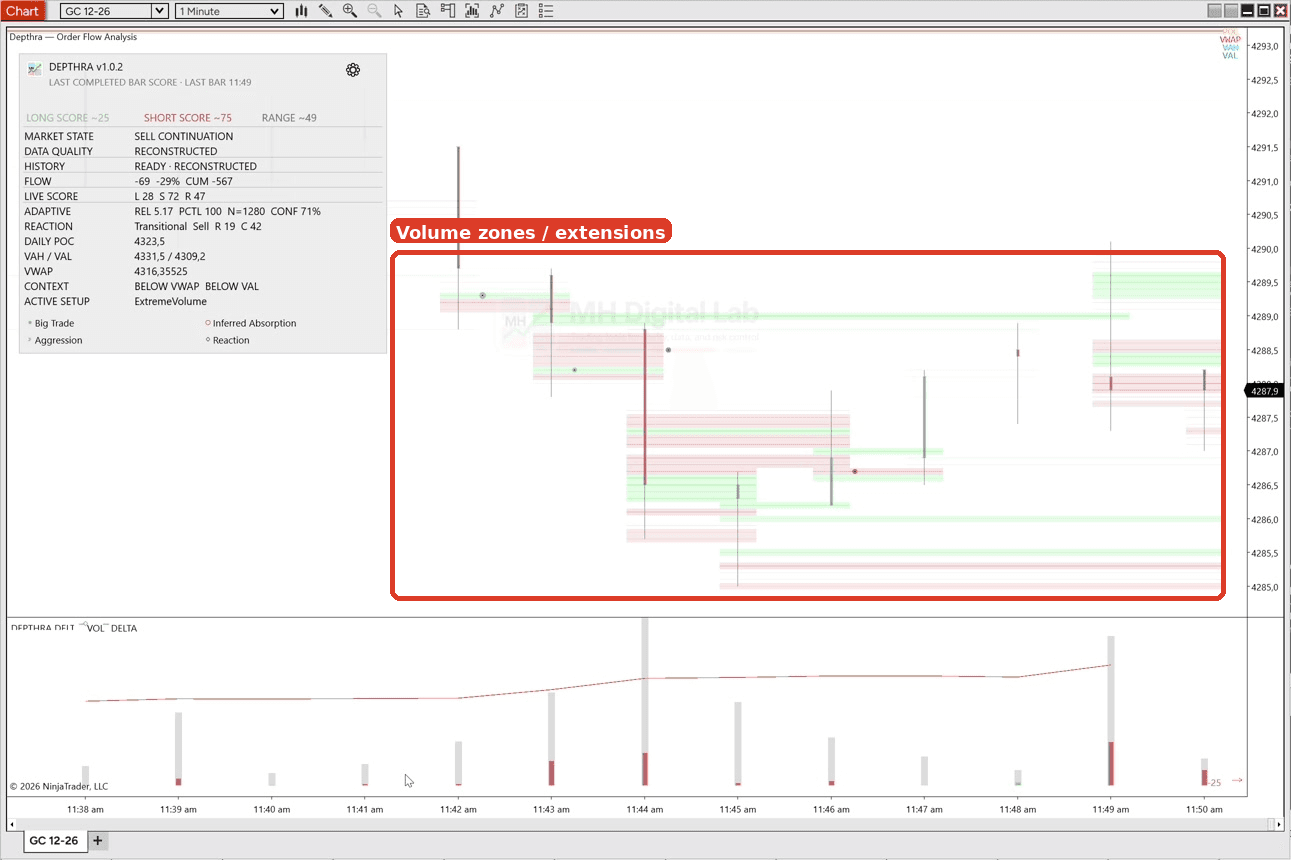Click the tallest volume bar at 11:44
This screenshot has width=1291, height=860.
tap(645, 701)
